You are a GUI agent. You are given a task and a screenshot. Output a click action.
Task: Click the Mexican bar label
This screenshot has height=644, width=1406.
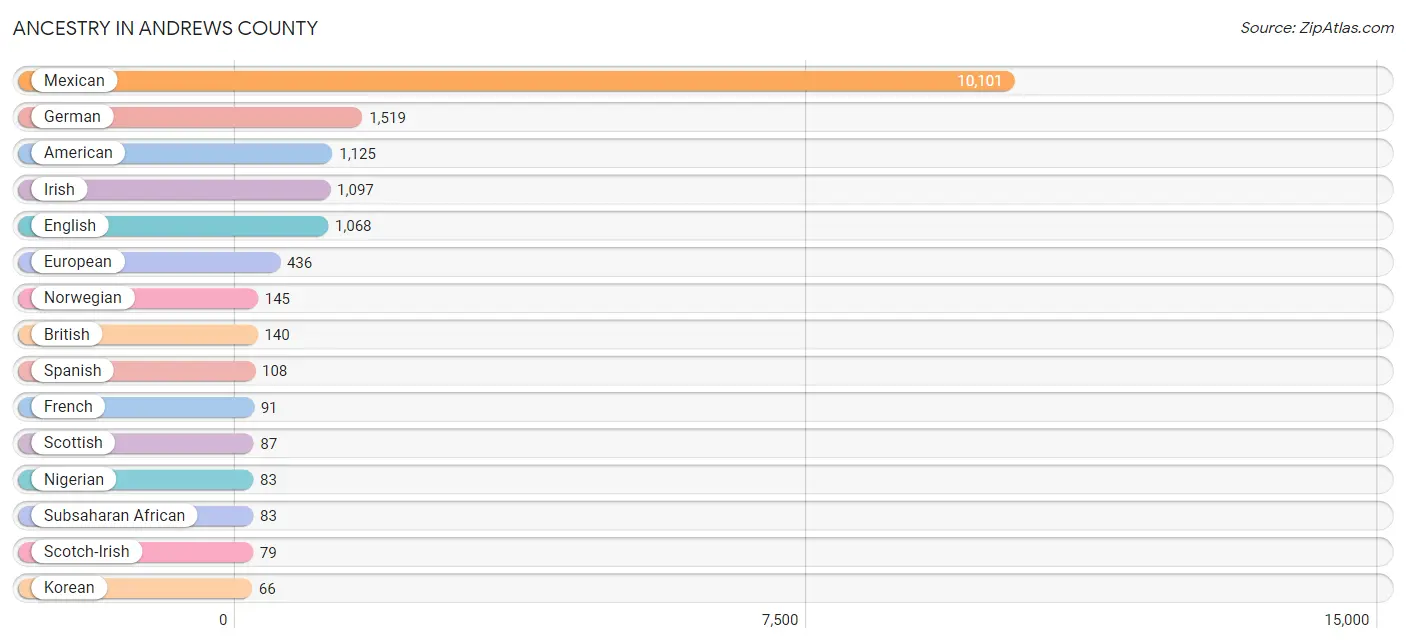click(74, 81)
